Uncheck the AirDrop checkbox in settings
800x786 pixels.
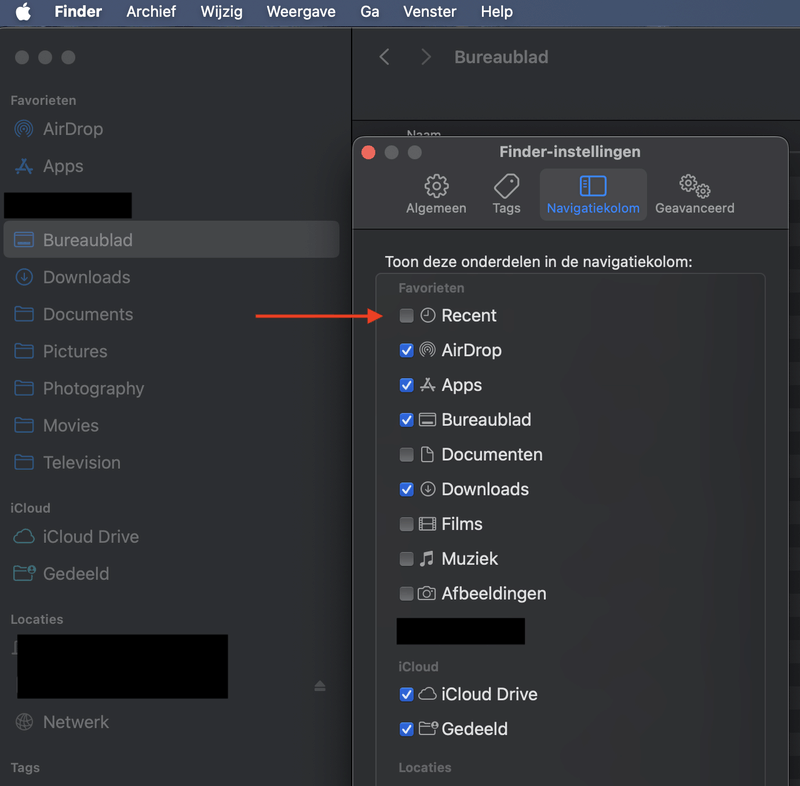click(407, 350)
